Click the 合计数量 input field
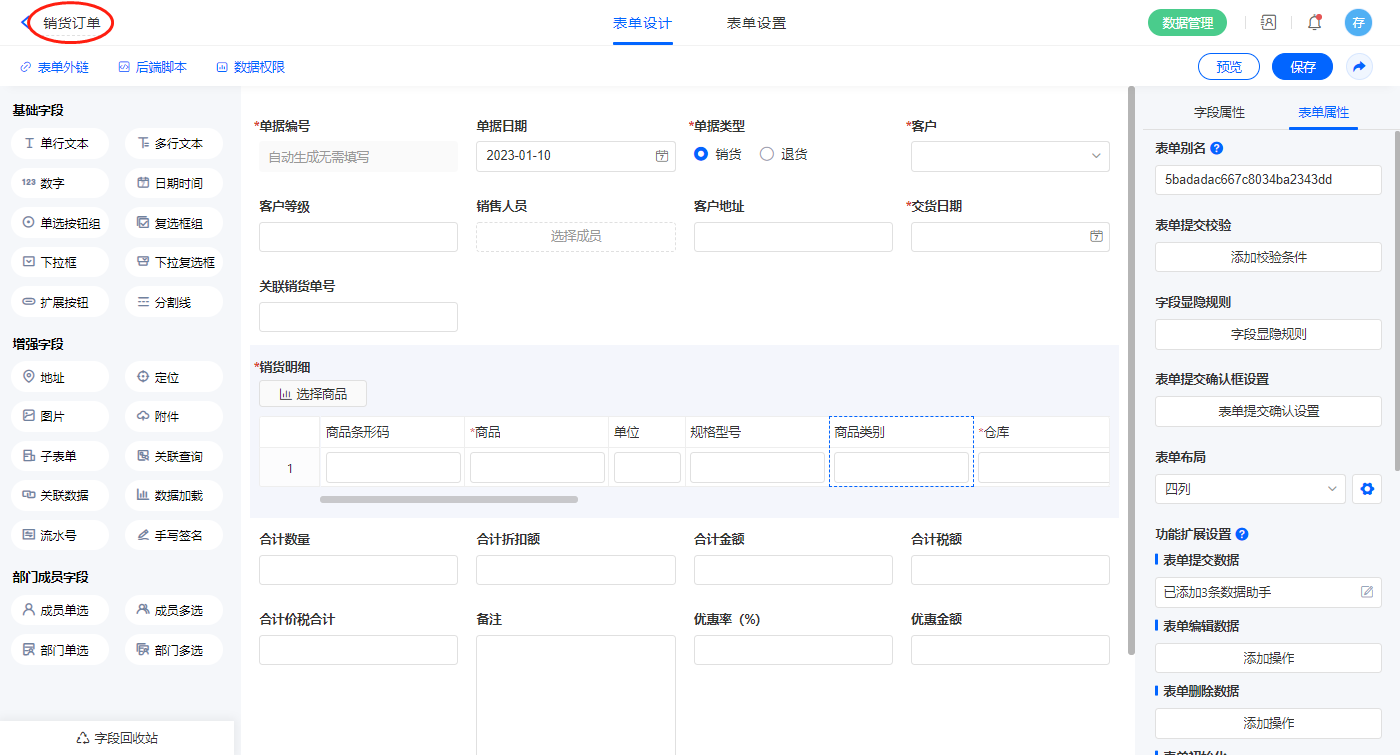Viewport: 1400px width, 755px height. (x=358, y=570)
